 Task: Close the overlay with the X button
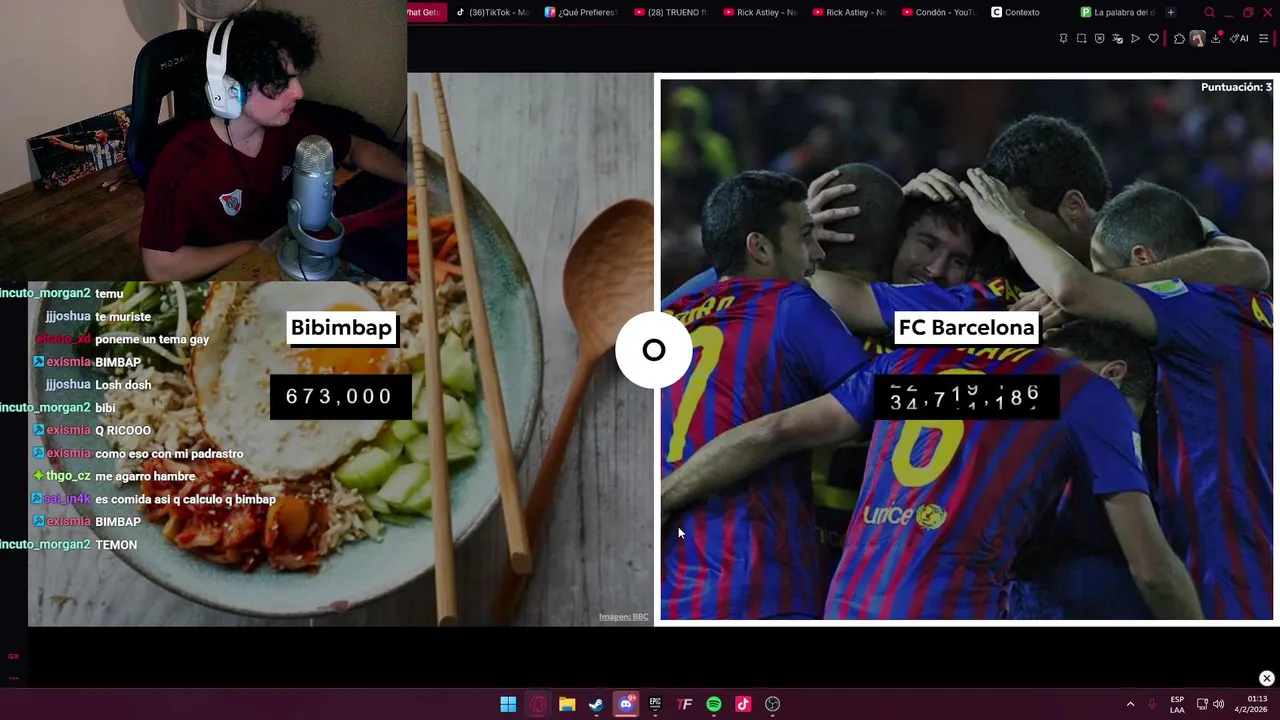pyautogui.click(x=1266, y=678)
